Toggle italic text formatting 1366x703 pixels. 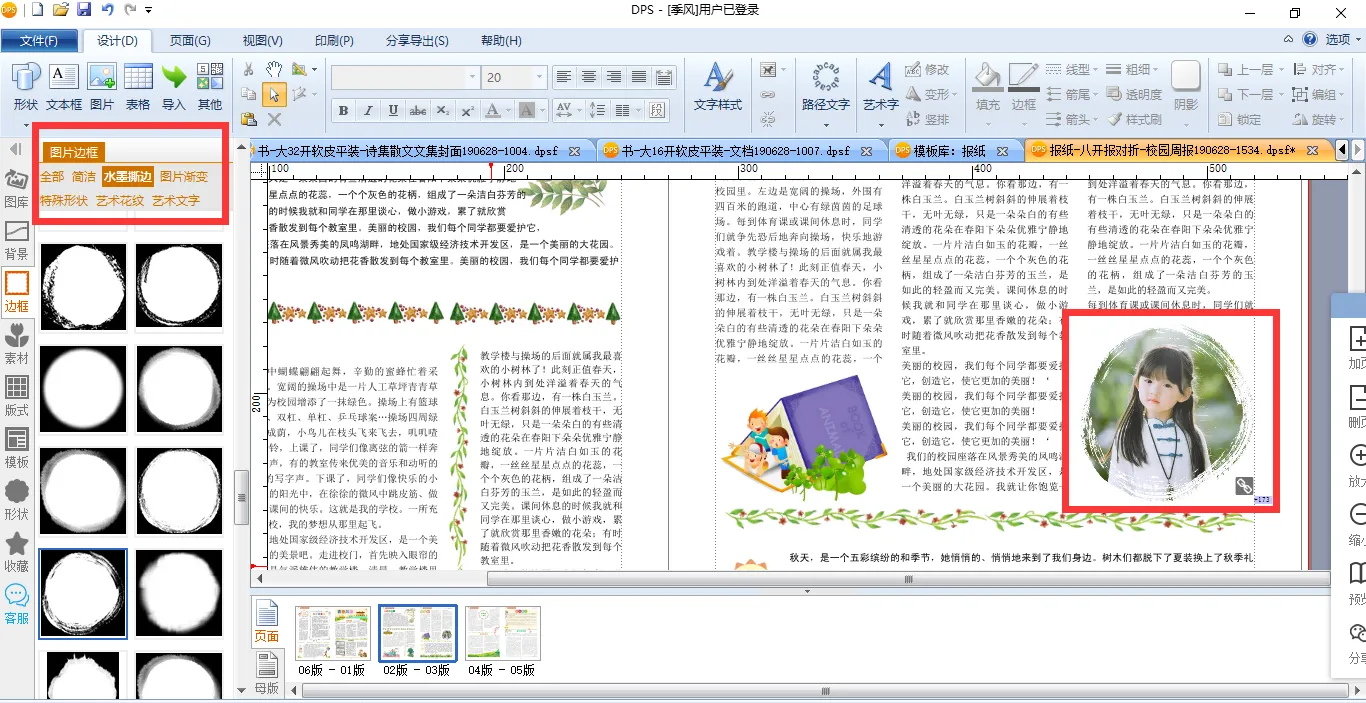[368, 111]
